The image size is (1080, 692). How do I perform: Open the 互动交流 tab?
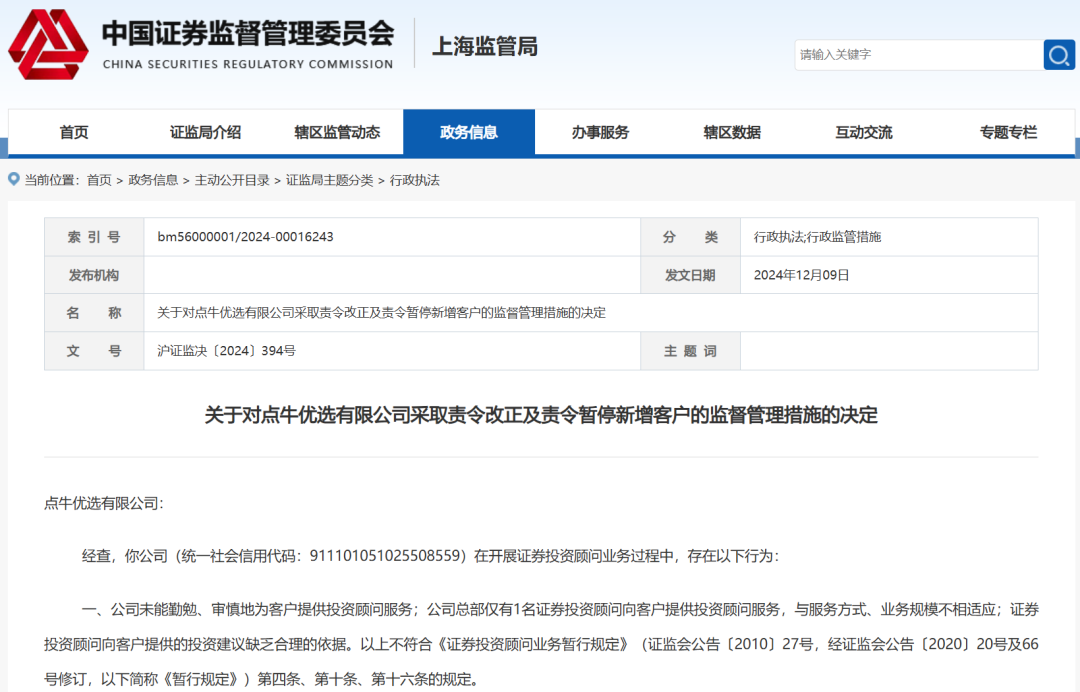coord(864,132)
